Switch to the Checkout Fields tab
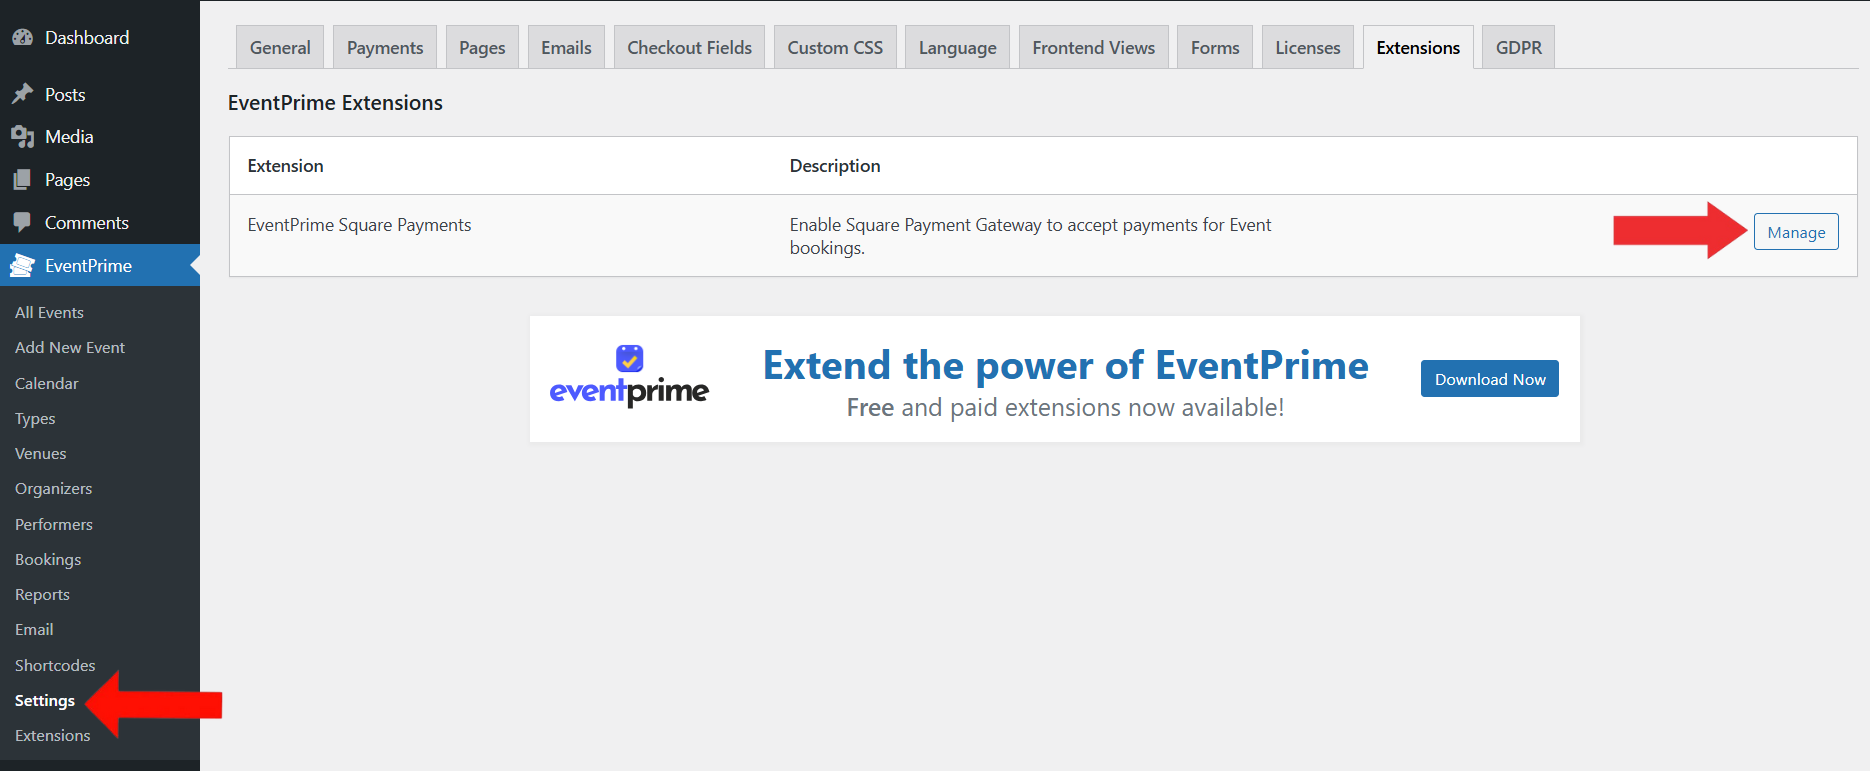The image size is (1870, 771). point(689,48)
